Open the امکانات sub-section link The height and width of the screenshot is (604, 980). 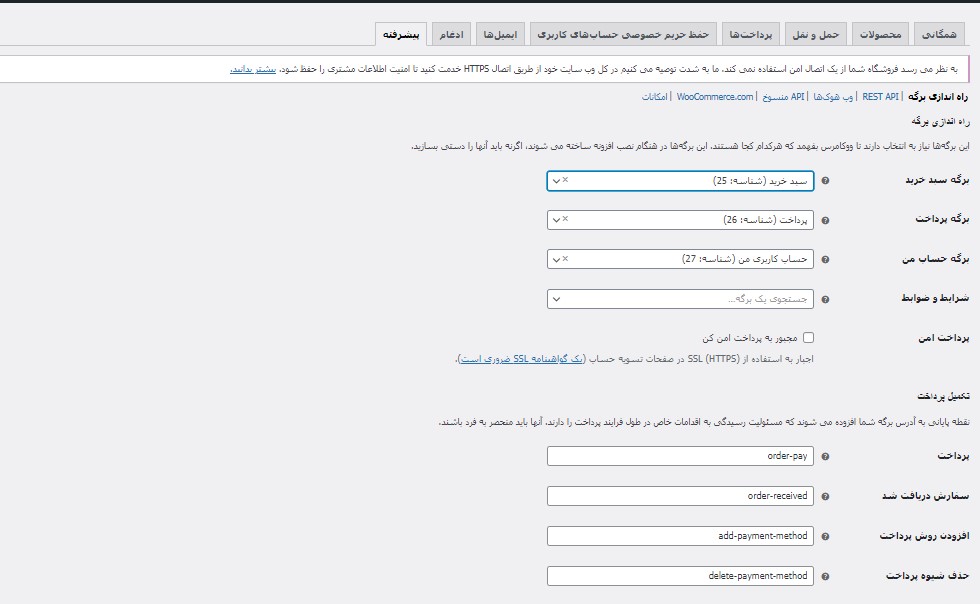[654, 97]
